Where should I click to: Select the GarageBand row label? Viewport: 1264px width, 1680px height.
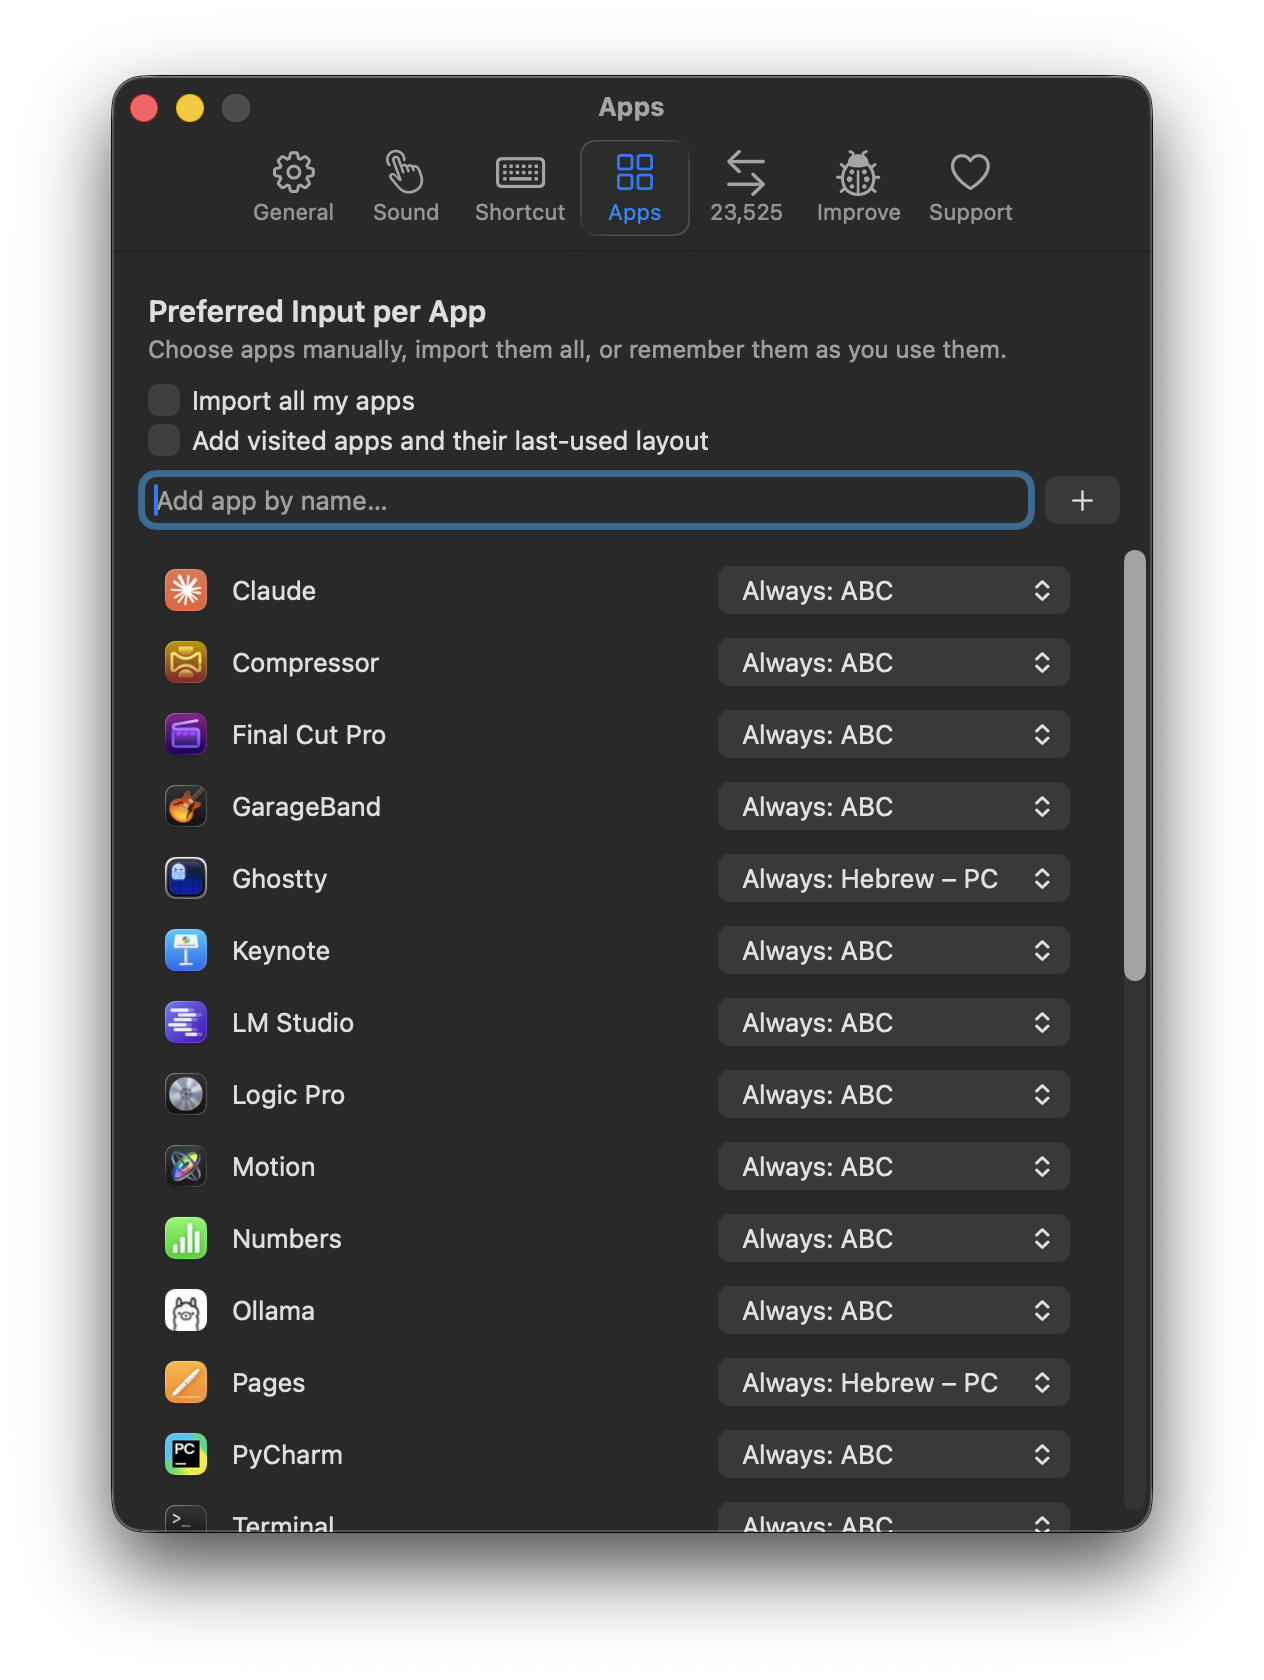point(306,807)
